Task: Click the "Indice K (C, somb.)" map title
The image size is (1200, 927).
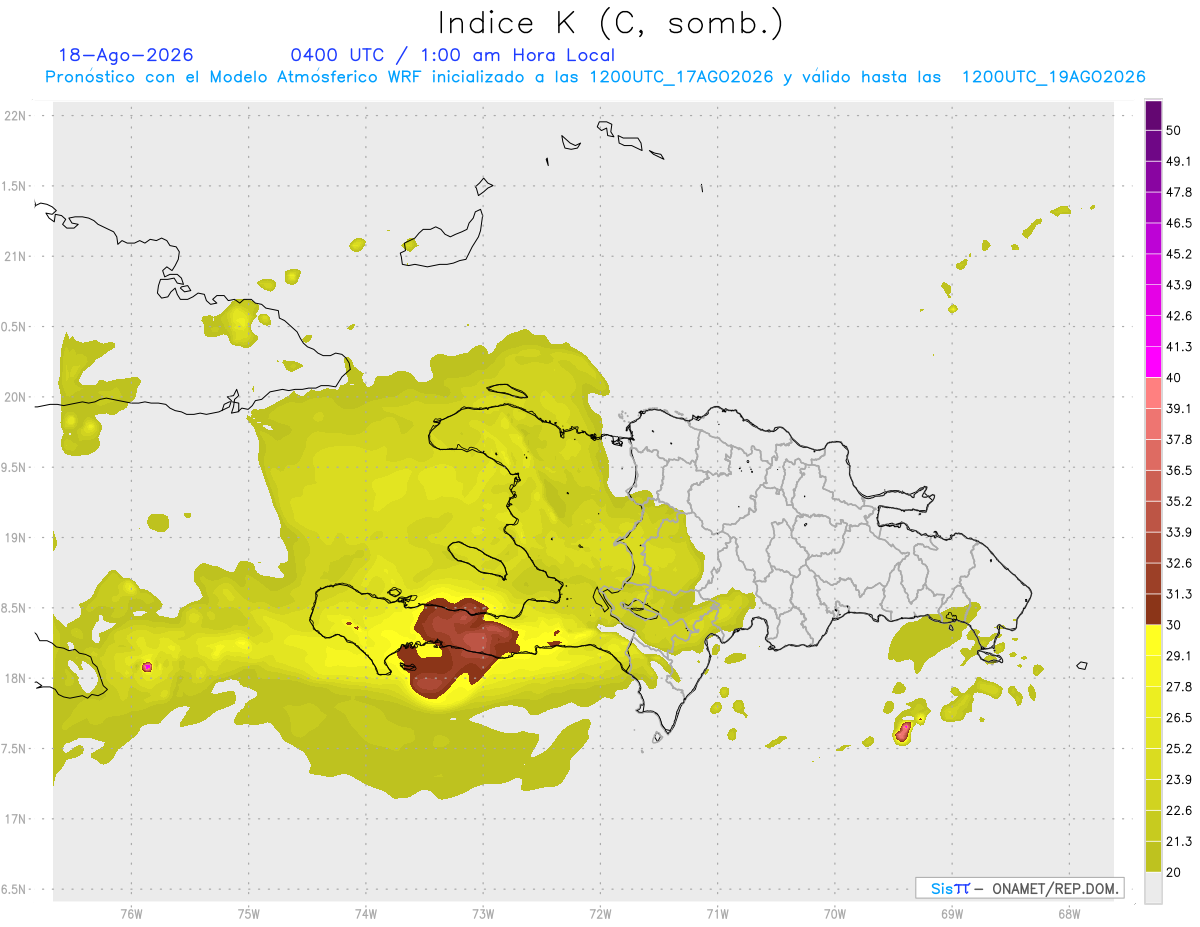Action: (x=610, y=23)
